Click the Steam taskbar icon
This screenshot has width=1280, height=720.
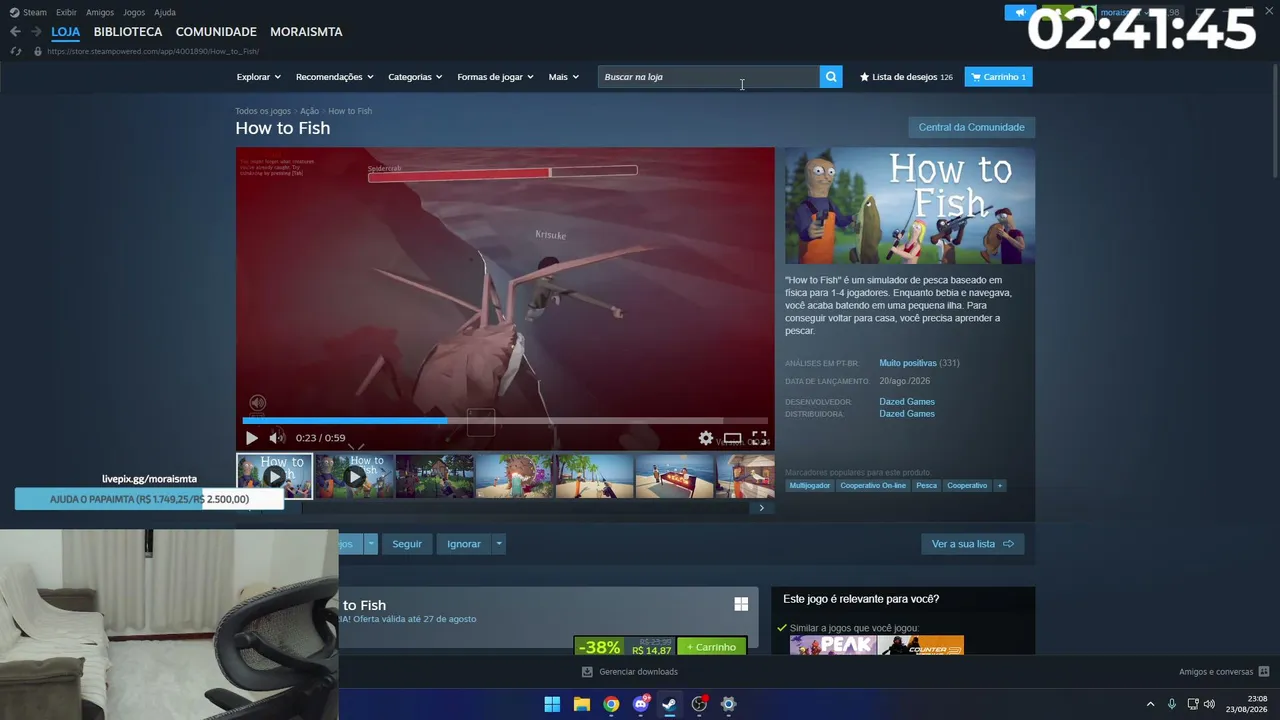670,704
